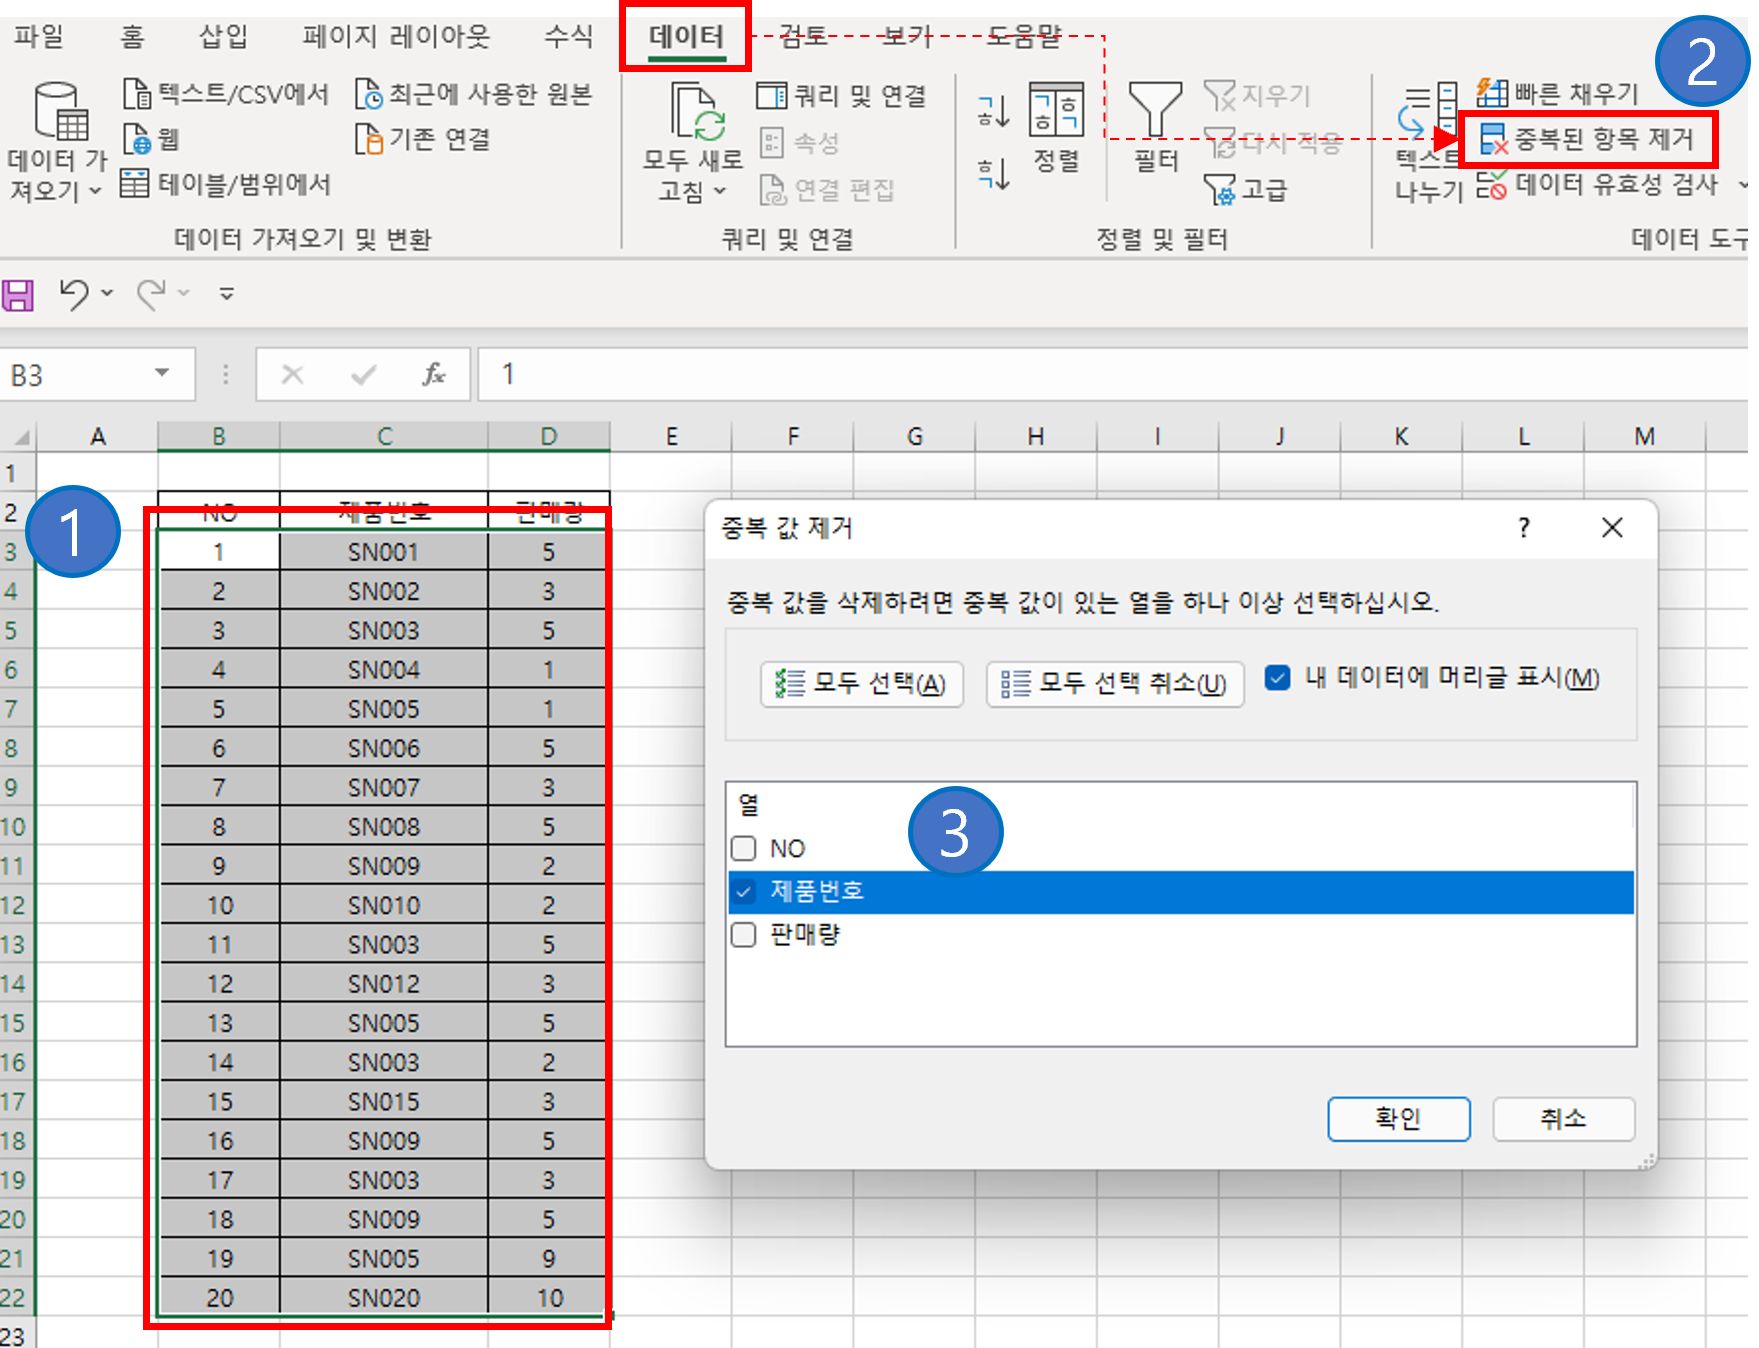
Task: Open the 파일 menu
Action: tap(37, 36)
